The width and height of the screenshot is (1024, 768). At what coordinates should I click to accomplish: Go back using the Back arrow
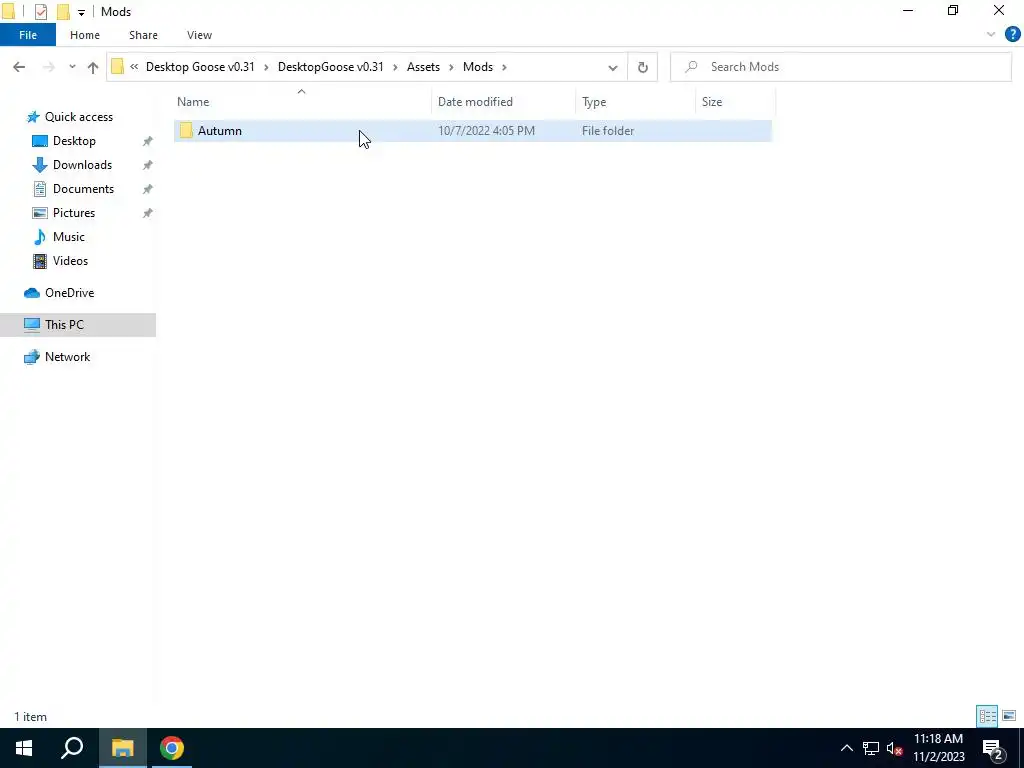point(19,67)
